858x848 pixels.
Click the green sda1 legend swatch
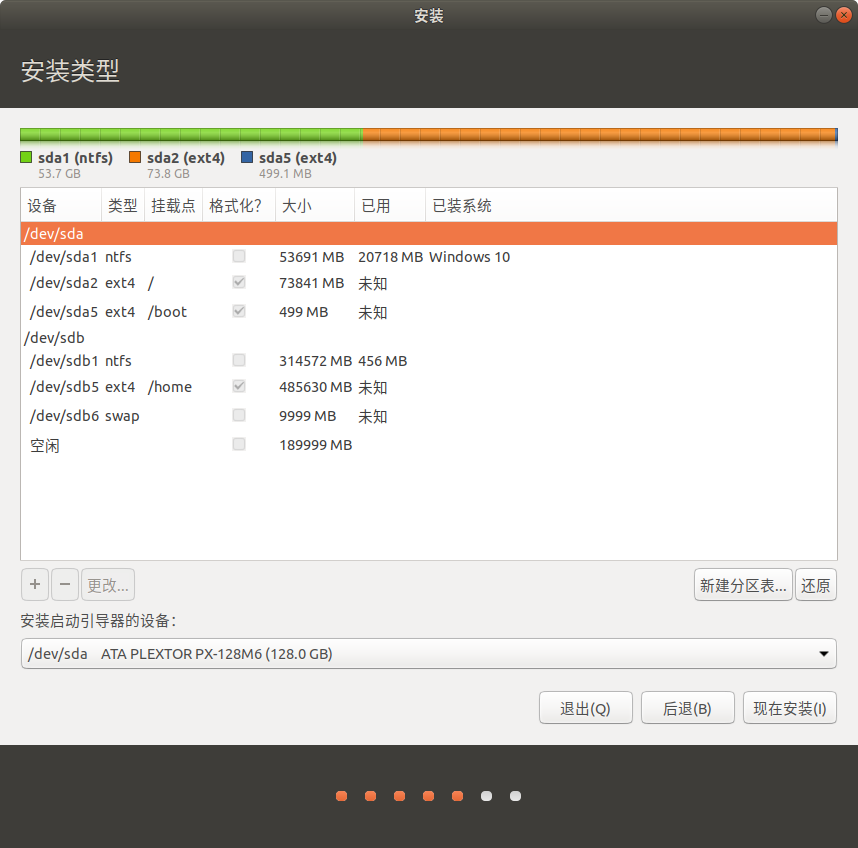point(26,158)
